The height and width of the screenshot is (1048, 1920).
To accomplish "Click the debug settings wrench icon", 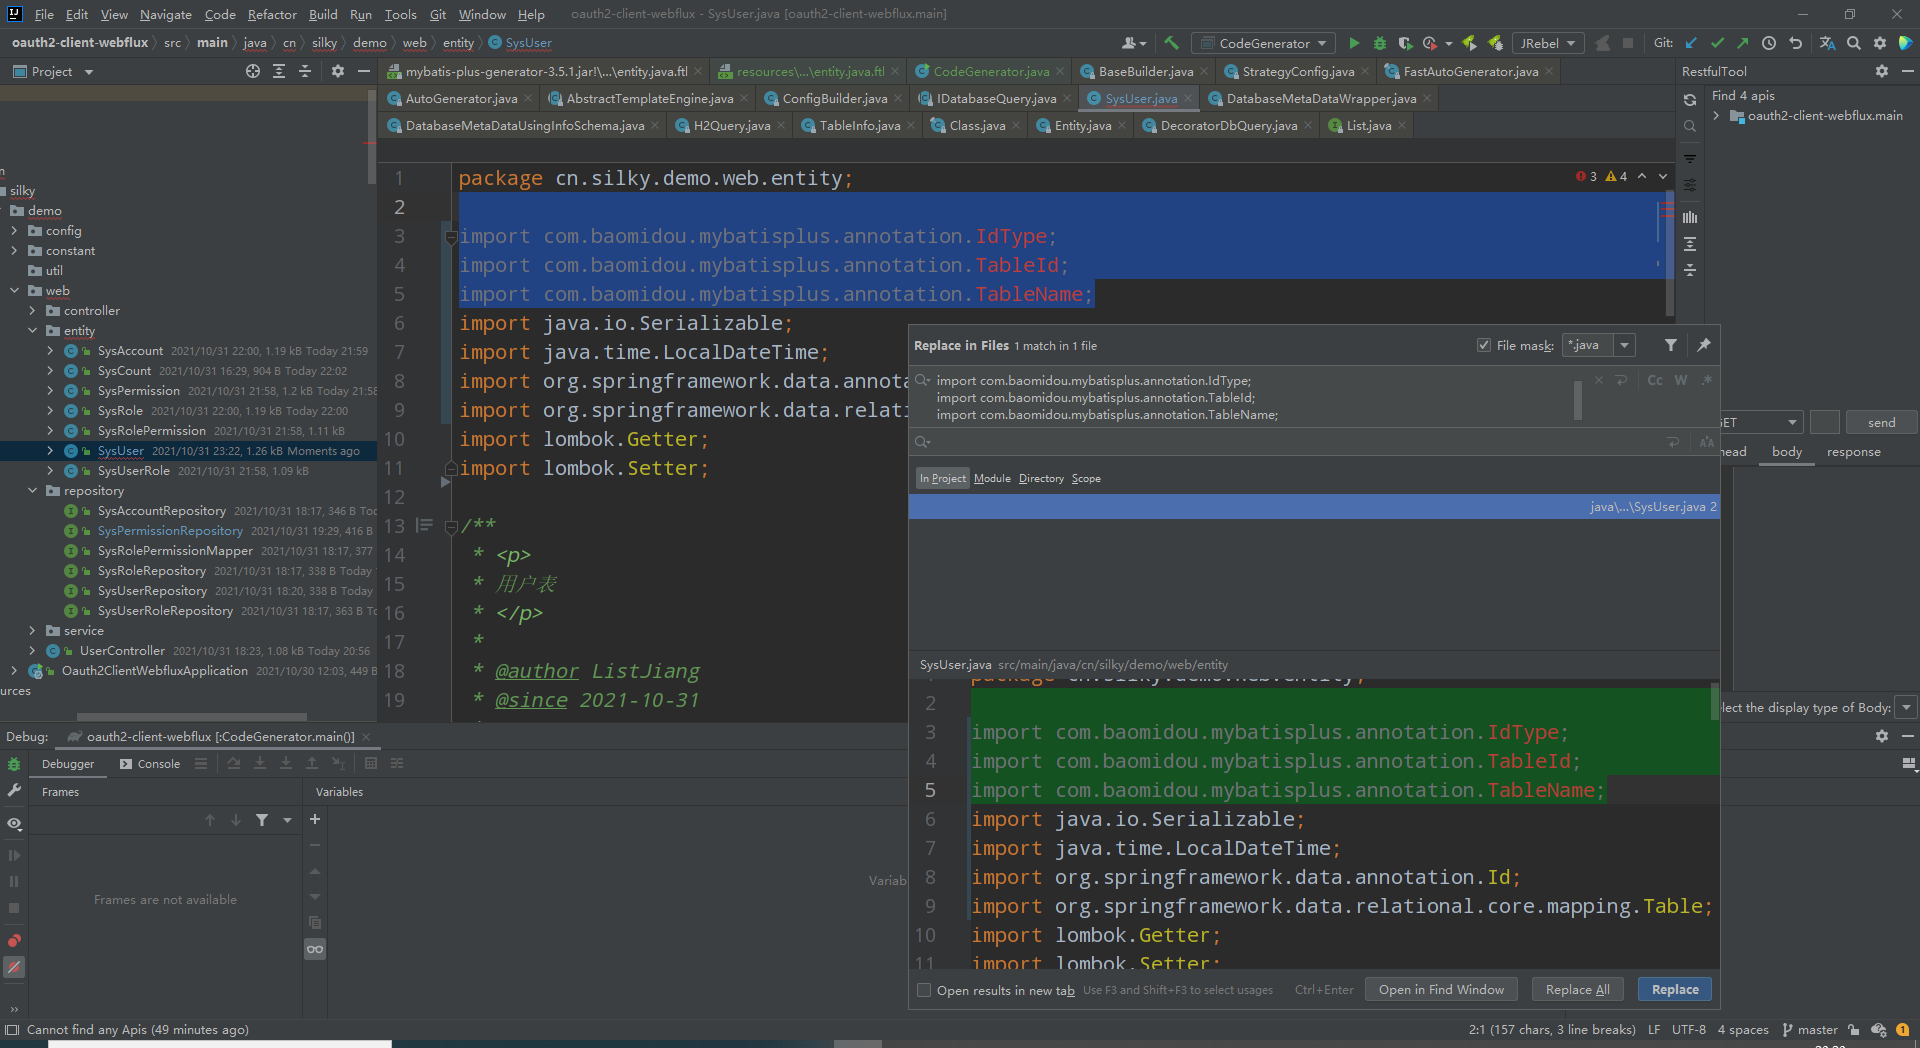I will coord(14,790).
